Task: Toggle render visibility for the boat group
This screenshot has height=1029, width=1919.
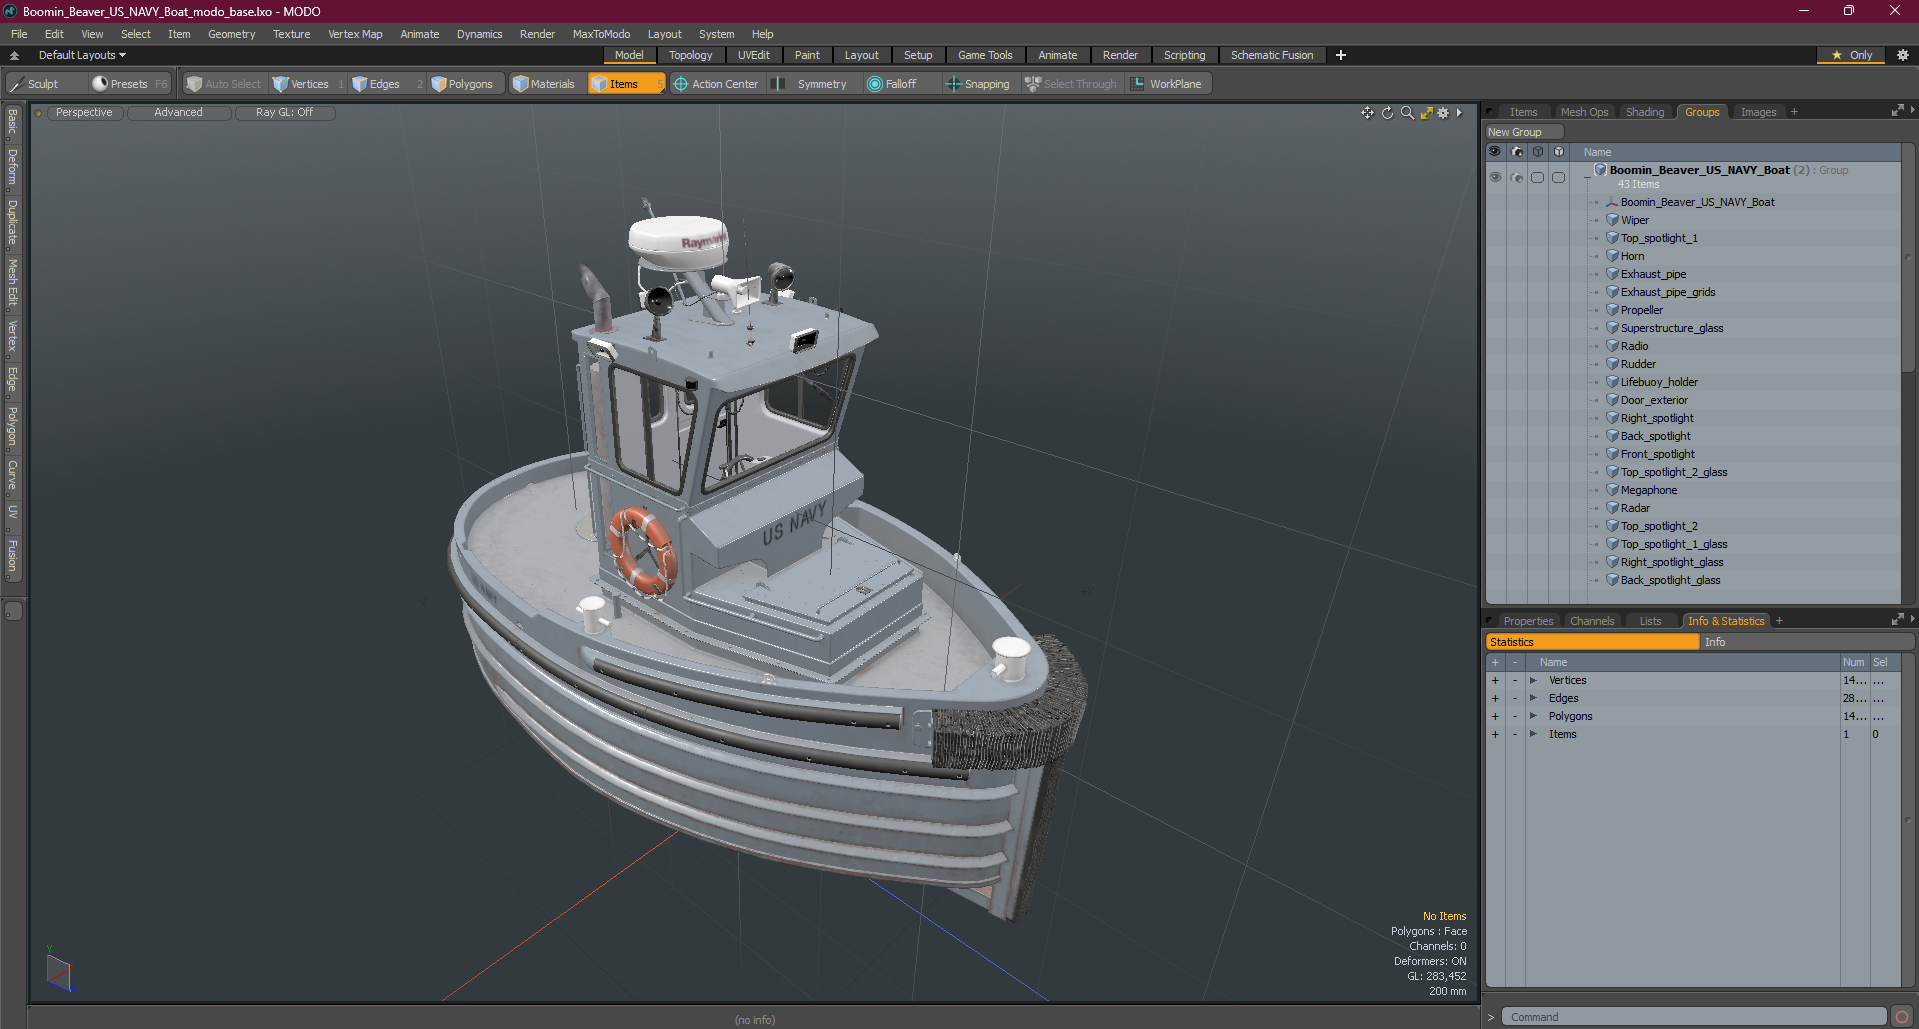Action: pos(1517,177)
